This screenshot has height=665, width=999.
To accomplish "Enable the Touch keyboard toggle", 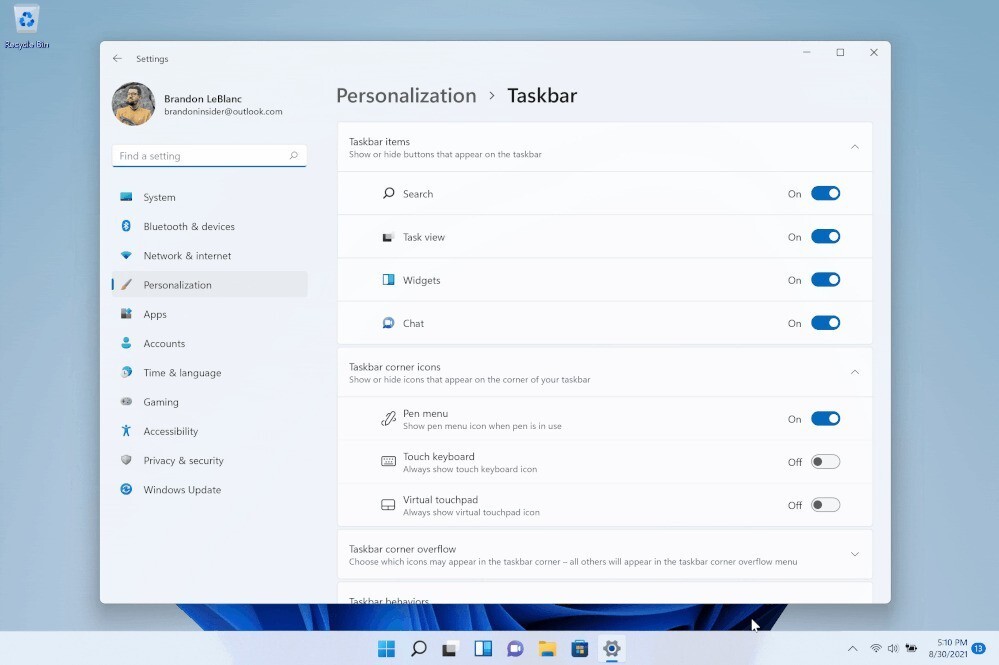I will tap(825, 462).
